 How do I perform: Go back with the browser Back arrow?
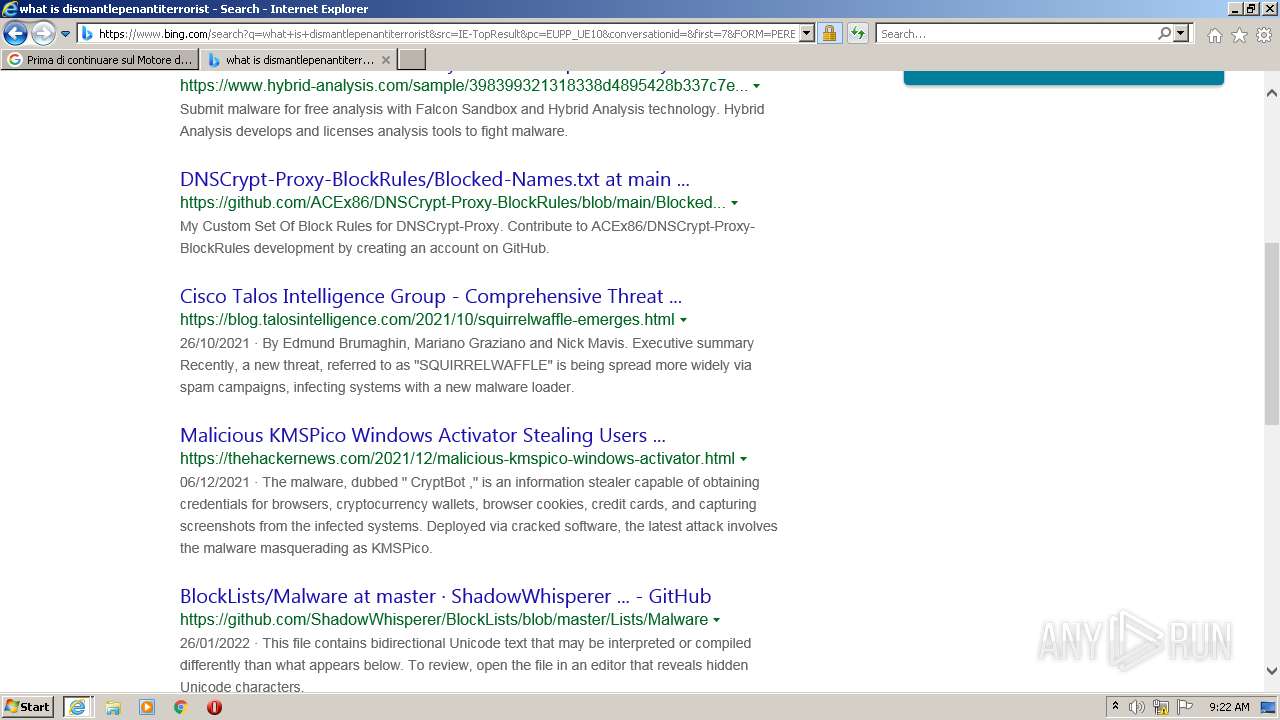[15, 33]
